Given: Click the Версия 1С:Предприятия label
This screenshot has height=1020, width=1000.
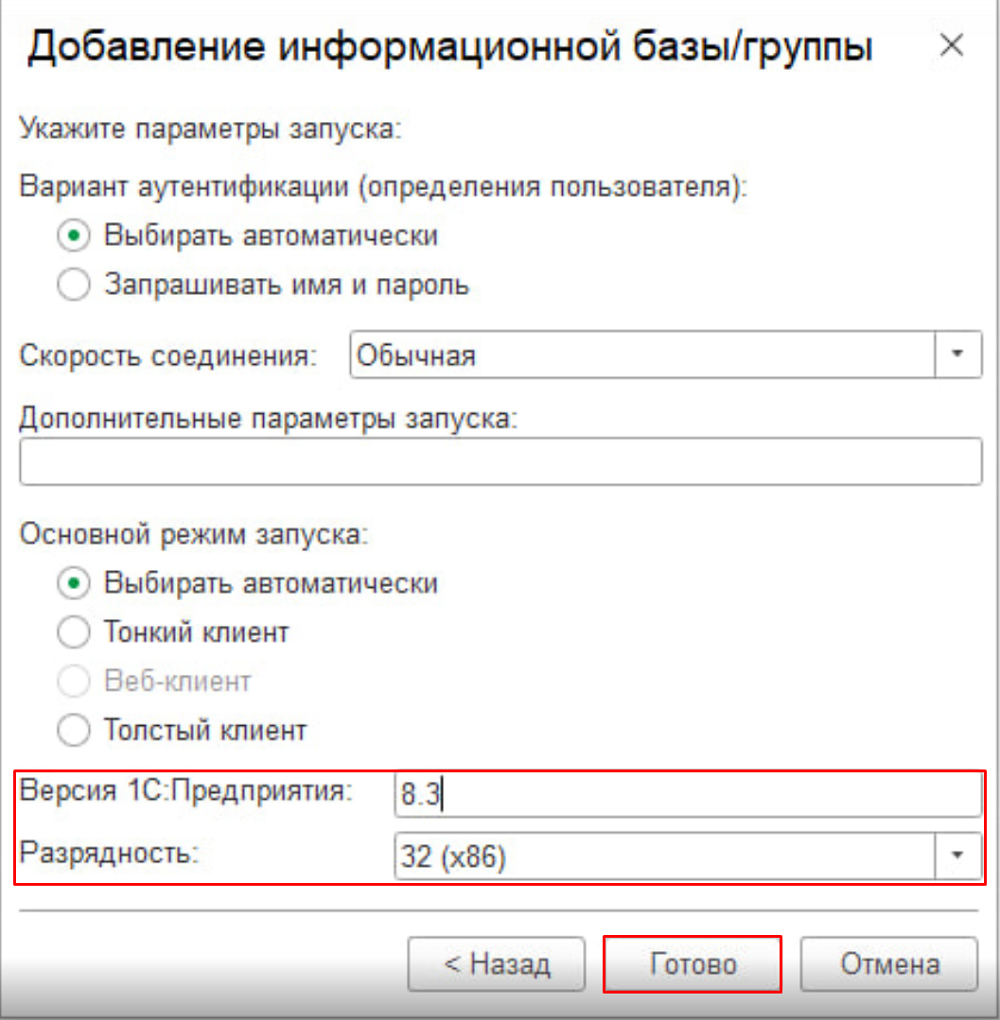Looking at the screenshot, I should (186, 791).
